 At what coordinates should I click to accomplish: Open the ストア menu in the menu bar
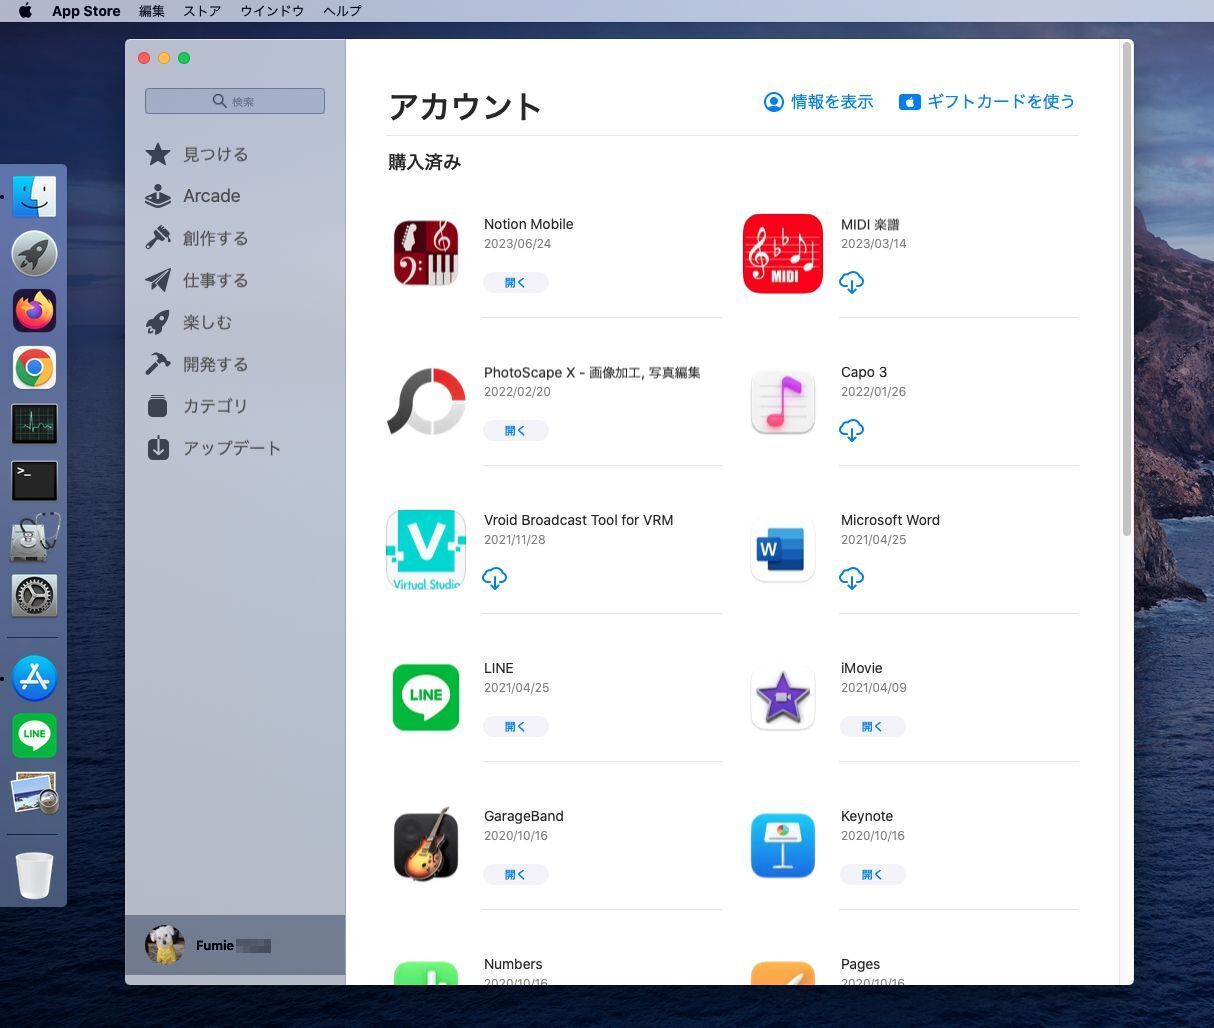click(202, 11)
